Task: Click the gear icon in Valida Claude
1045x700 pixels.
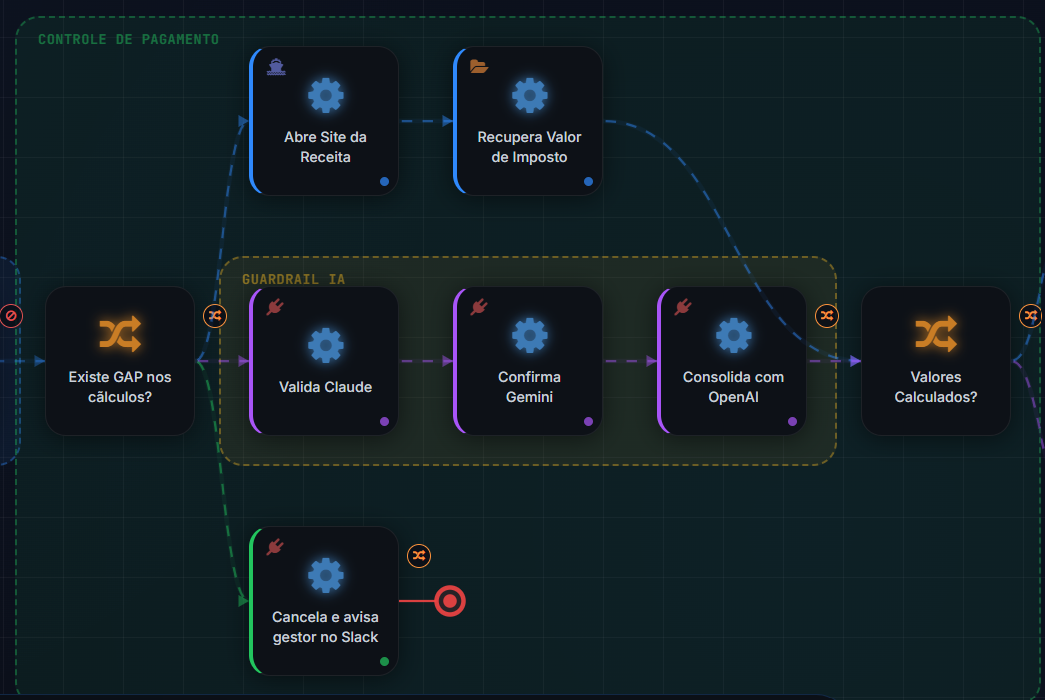Action: 326,345
